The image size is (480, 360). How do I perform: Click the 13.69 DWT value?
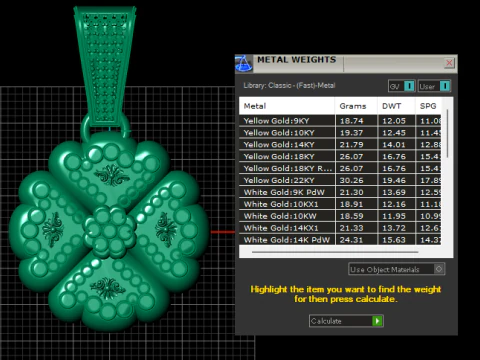coord(394,192)
